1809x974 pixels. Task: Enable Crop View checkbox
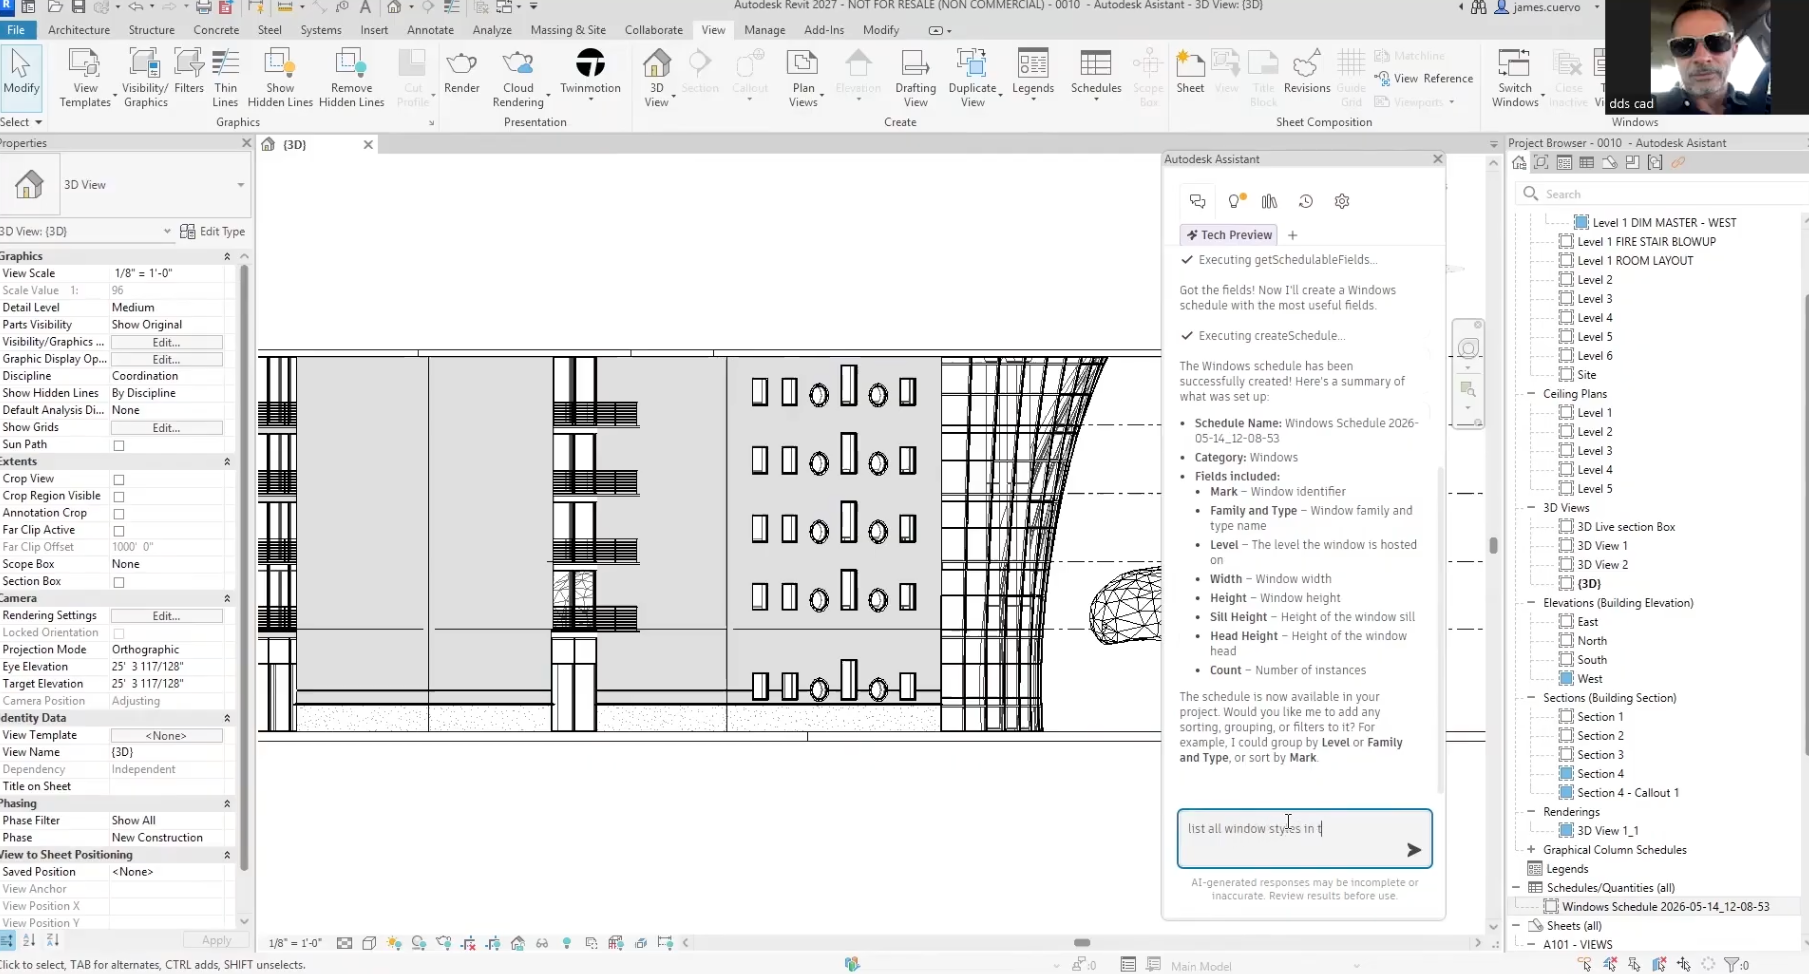point(119,479)
